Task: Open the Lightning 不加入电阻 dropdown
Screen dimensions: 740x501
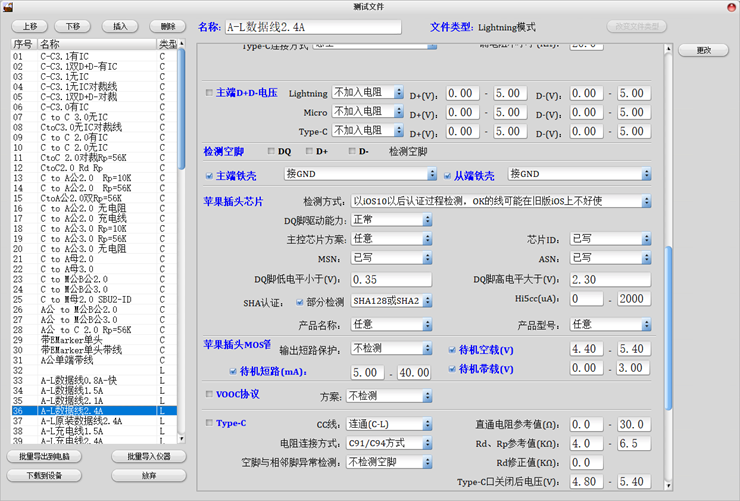Action: pos(368,93)
